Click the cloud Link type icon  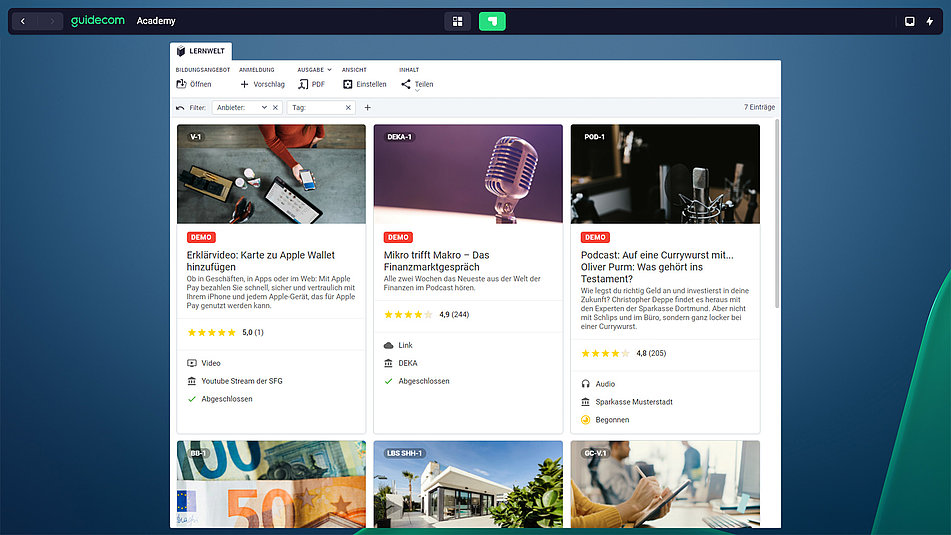click(x=389, y=345)
